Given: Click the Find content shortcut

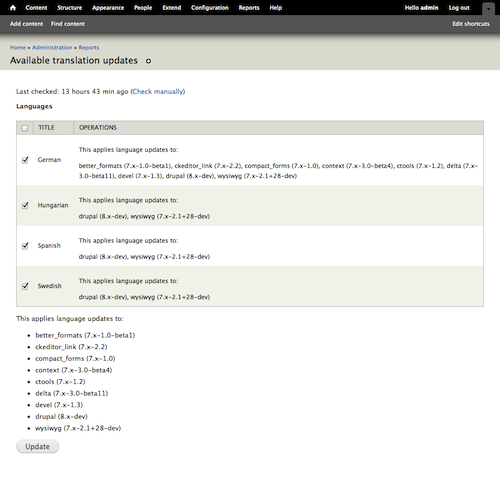Looking at the screenshot, I should tap(68, 24).
